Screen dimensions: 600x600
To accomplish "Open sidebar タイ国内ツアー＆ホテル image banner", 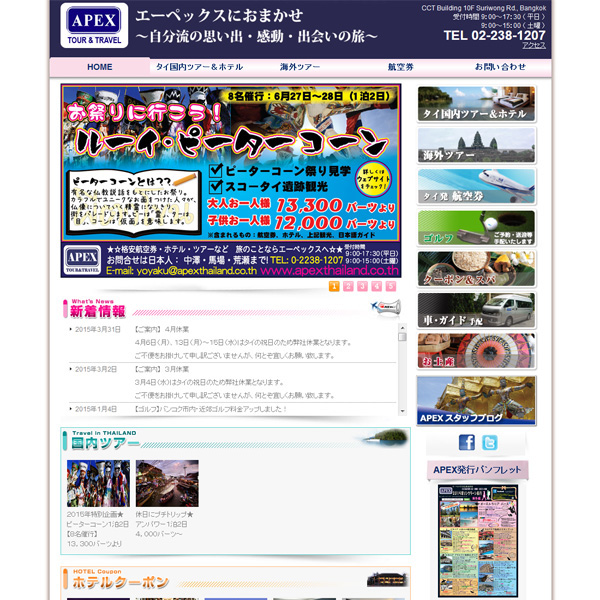I will (x=476, y=104).
